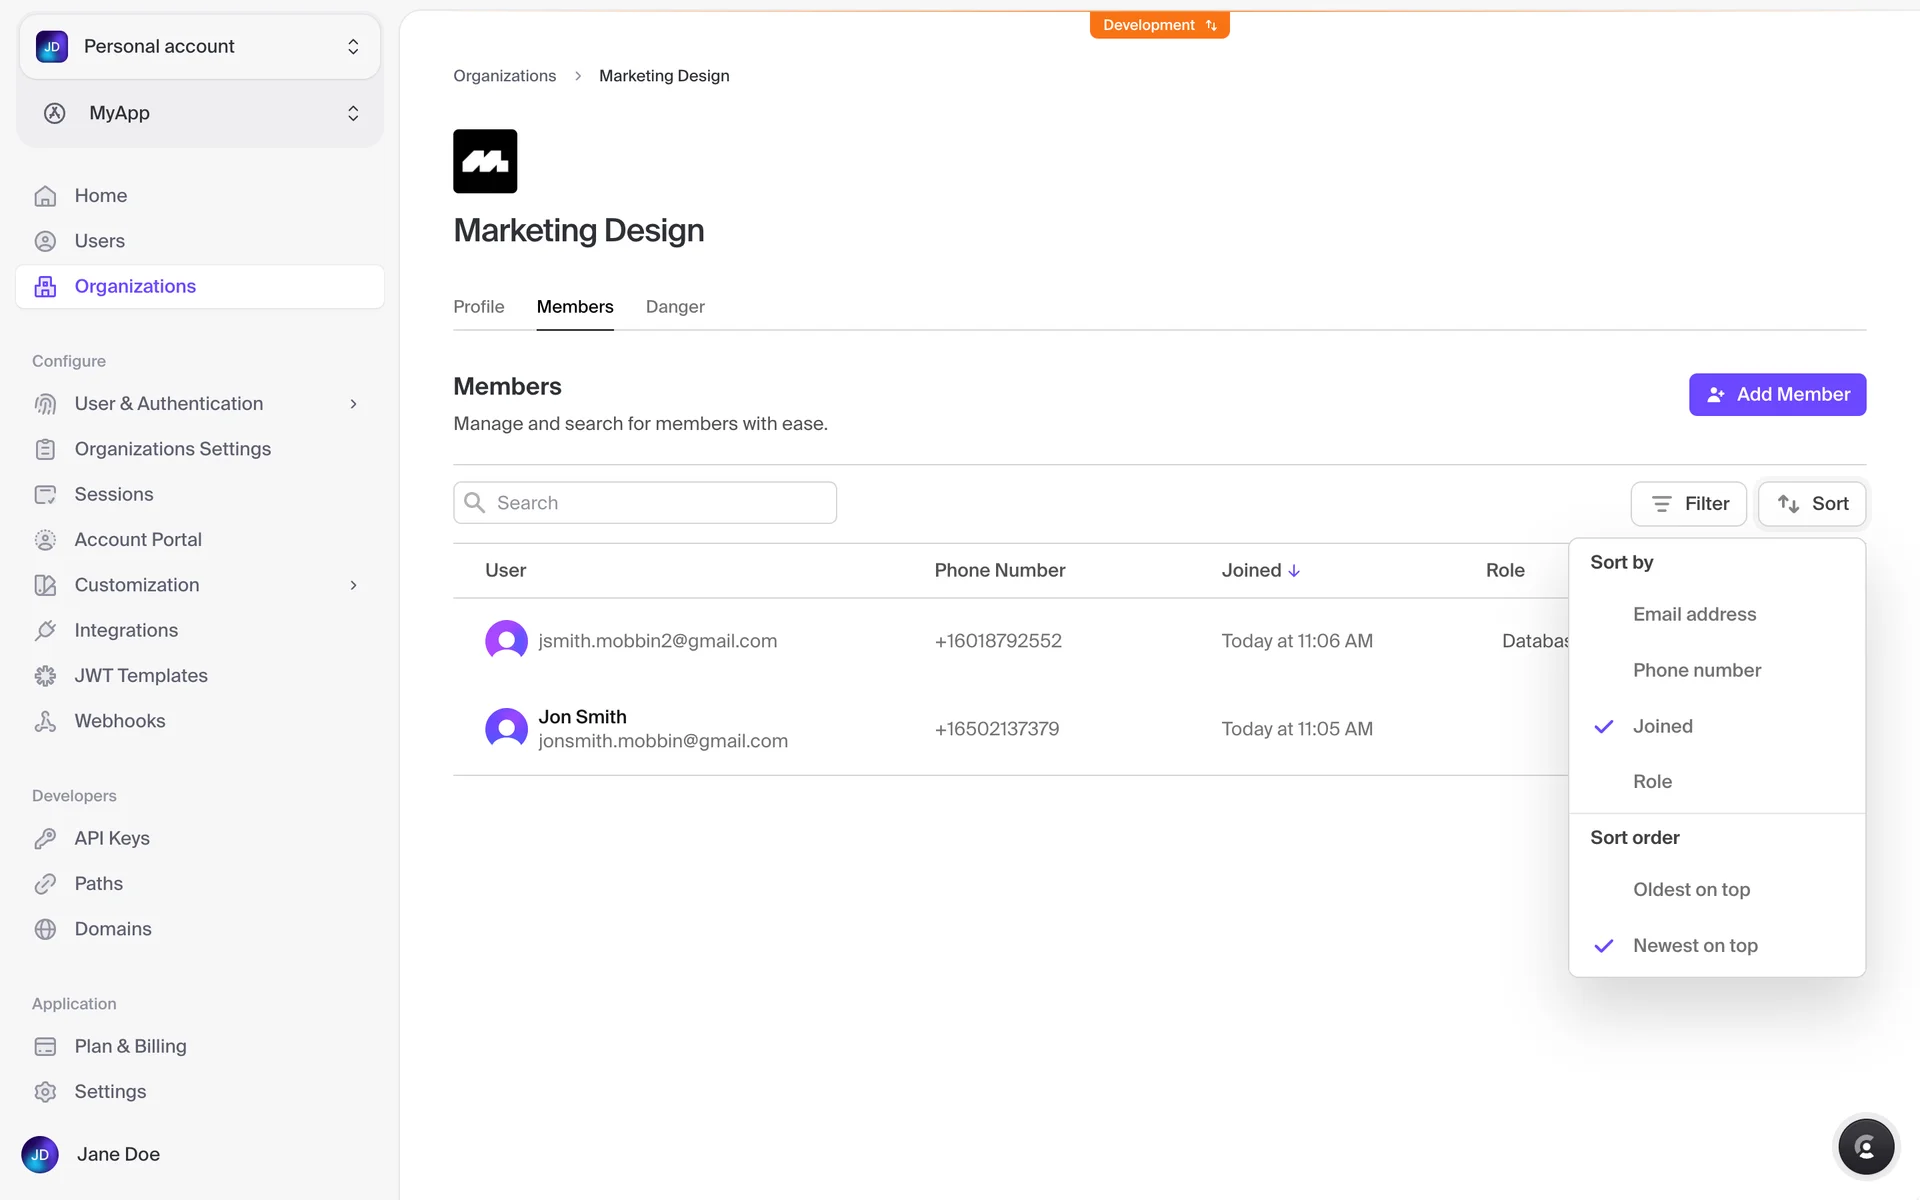Click the Home icon in sidebar
The image size is (1920, 1200).
coord(45,196)
